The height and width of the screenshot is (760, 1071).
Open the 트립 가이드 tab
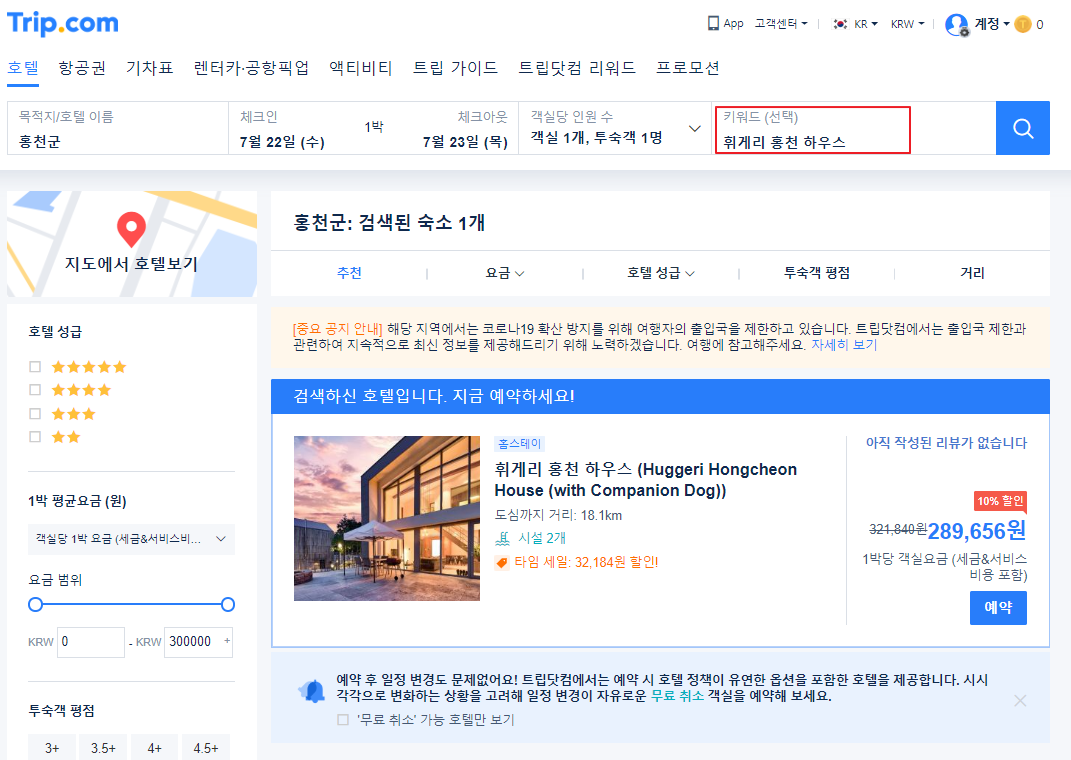(455, 68)
